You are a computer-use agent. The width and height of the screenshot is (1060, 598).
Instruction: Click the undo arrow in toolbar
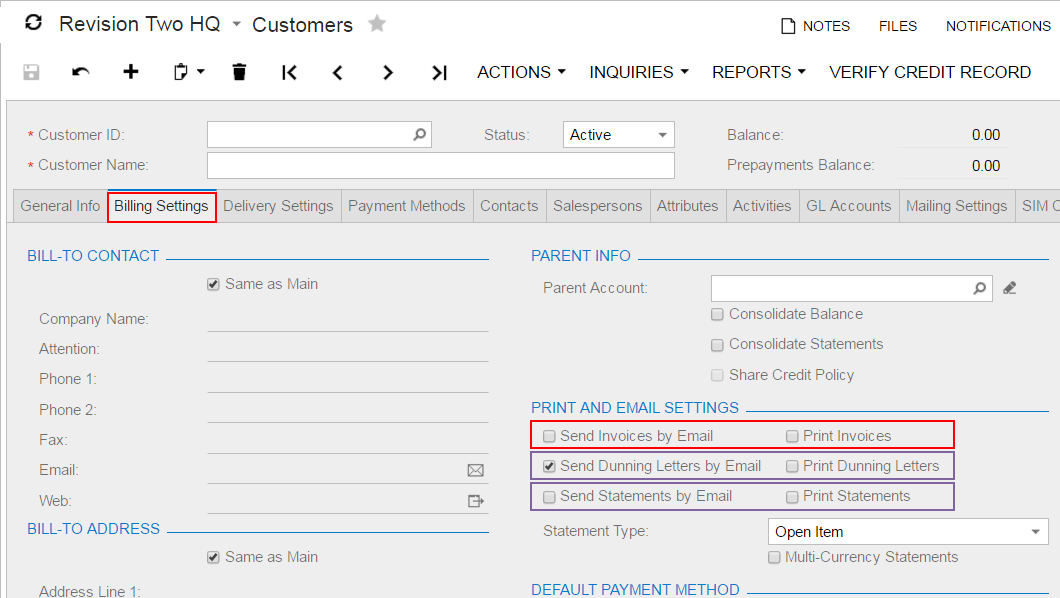[x=81, y=72]
